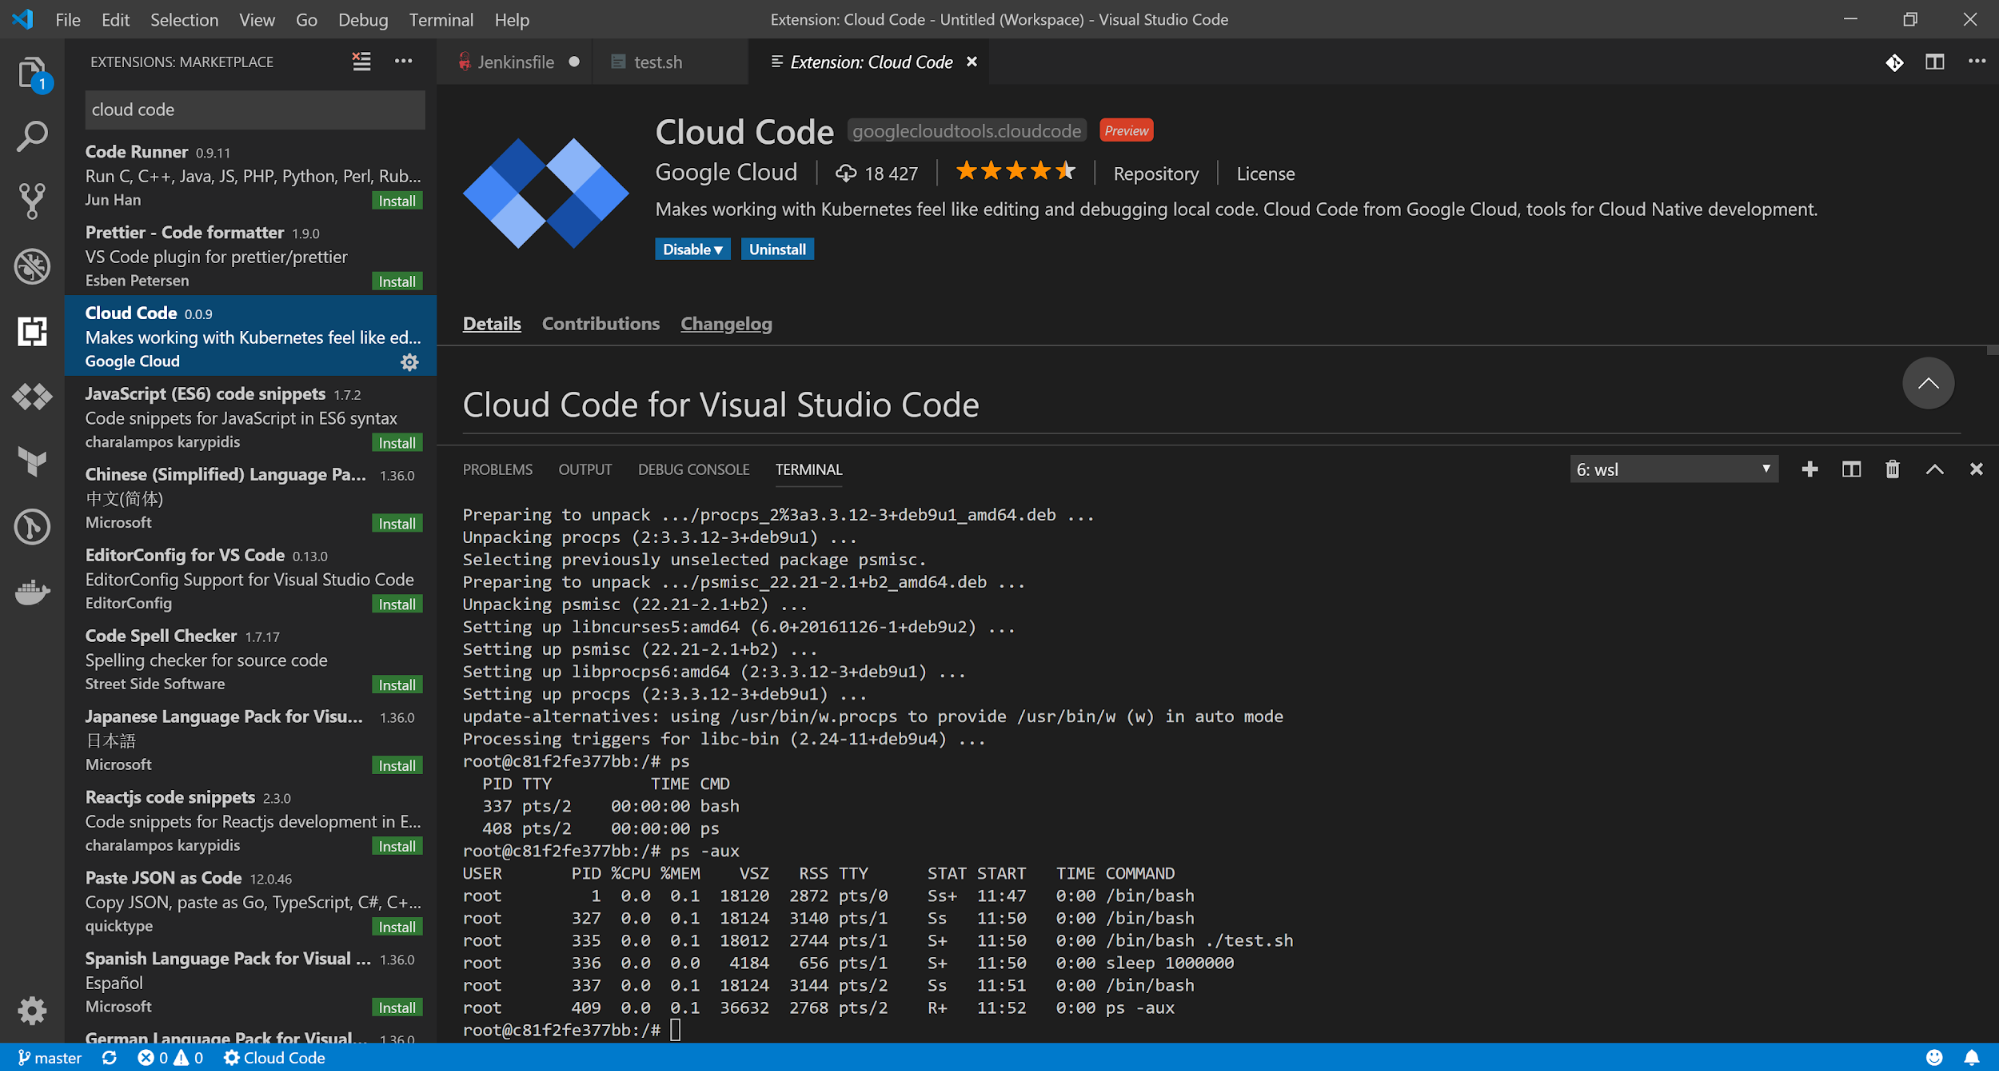1999x1071 pixels.
Task: Open Extensions More Actions ellipsis
Action: (x=403, y=62)
